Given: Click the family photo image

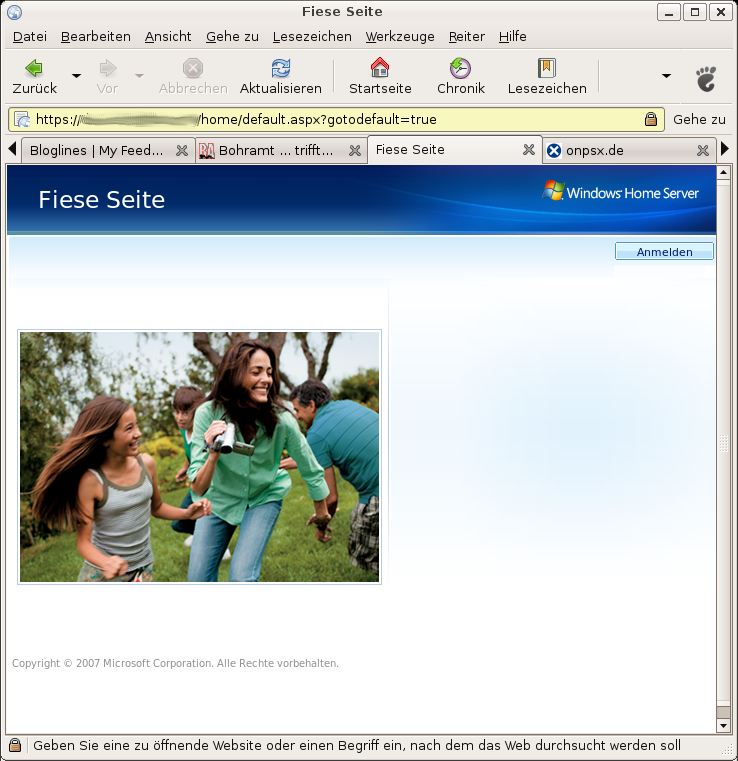Looking at the screenshot, I should [x=199, y=456].
